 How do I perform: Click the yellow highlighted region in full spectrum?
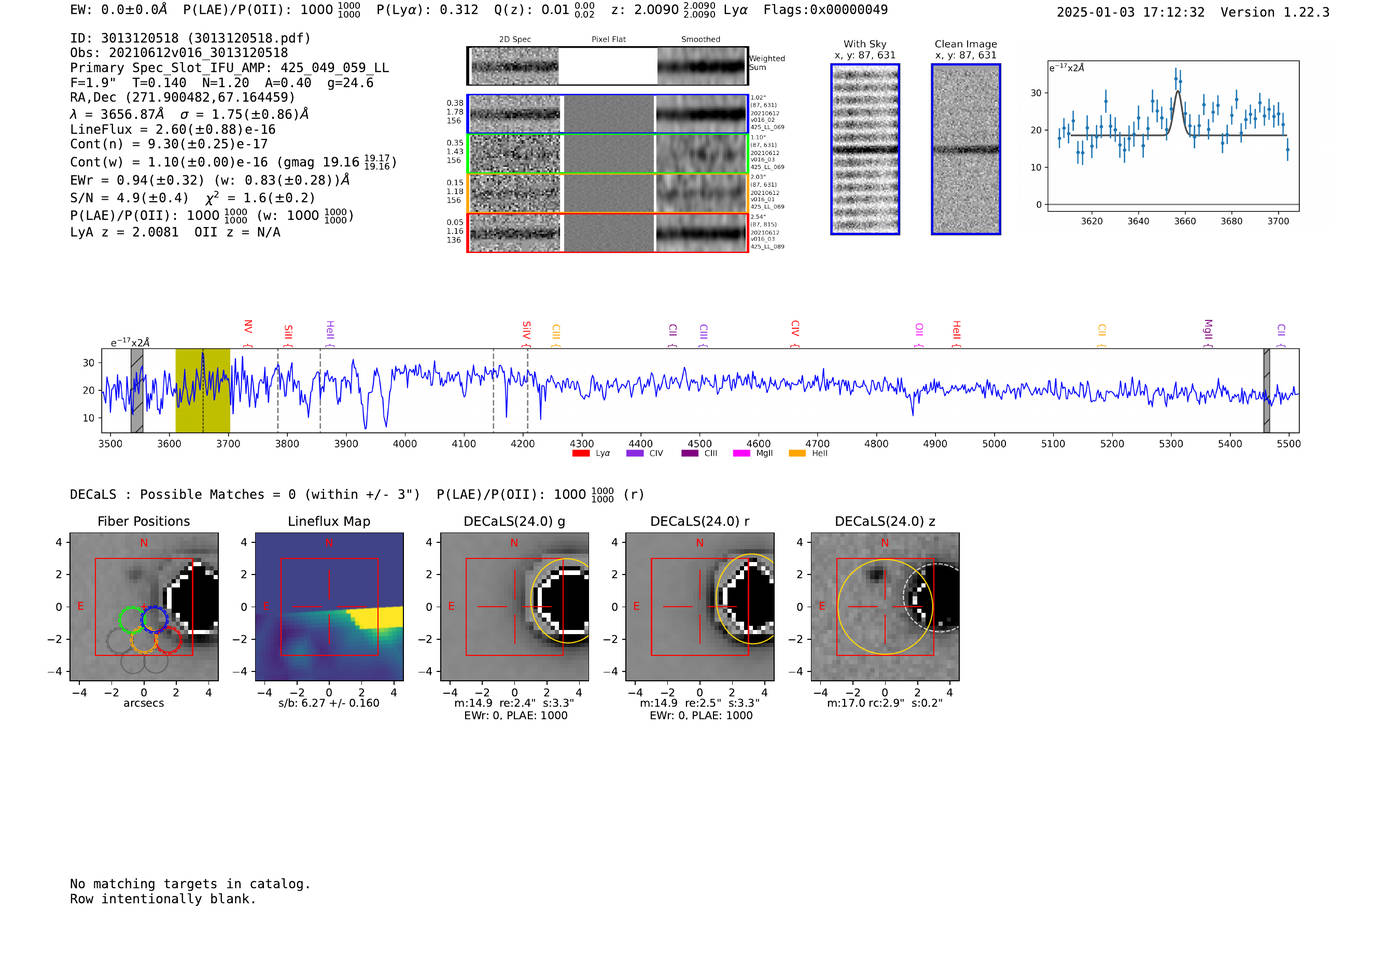[x=202, y=391]
